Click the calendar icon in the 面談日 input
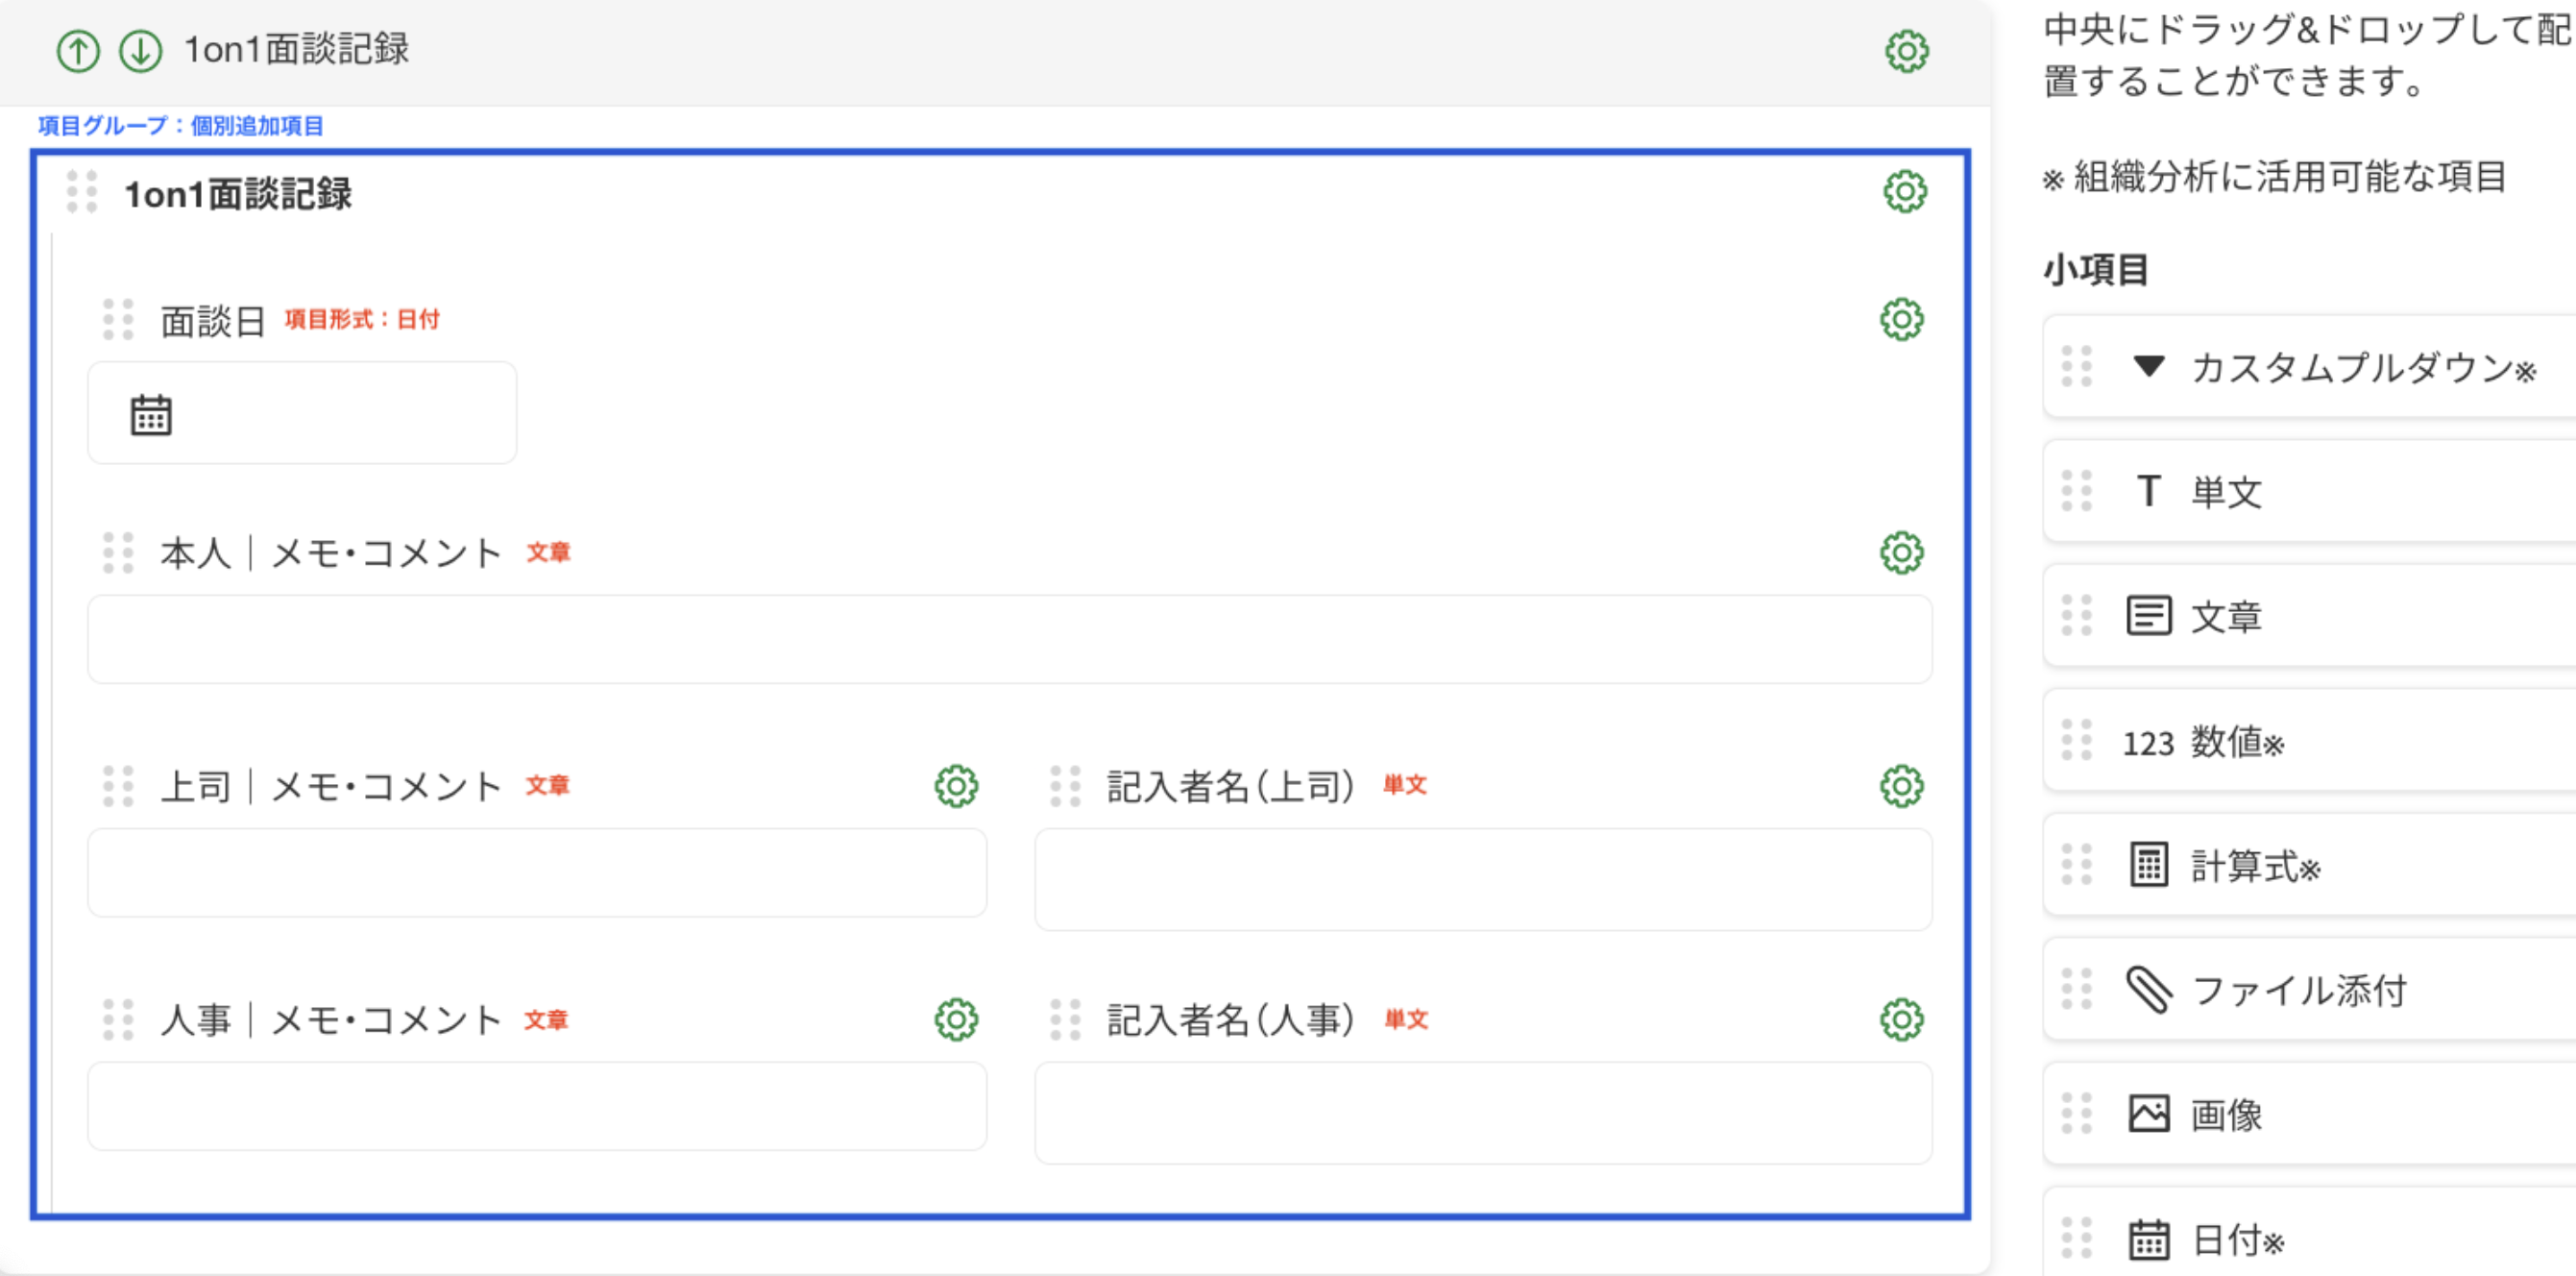Screen dimensions: 2576x1276 click(151, 414)
